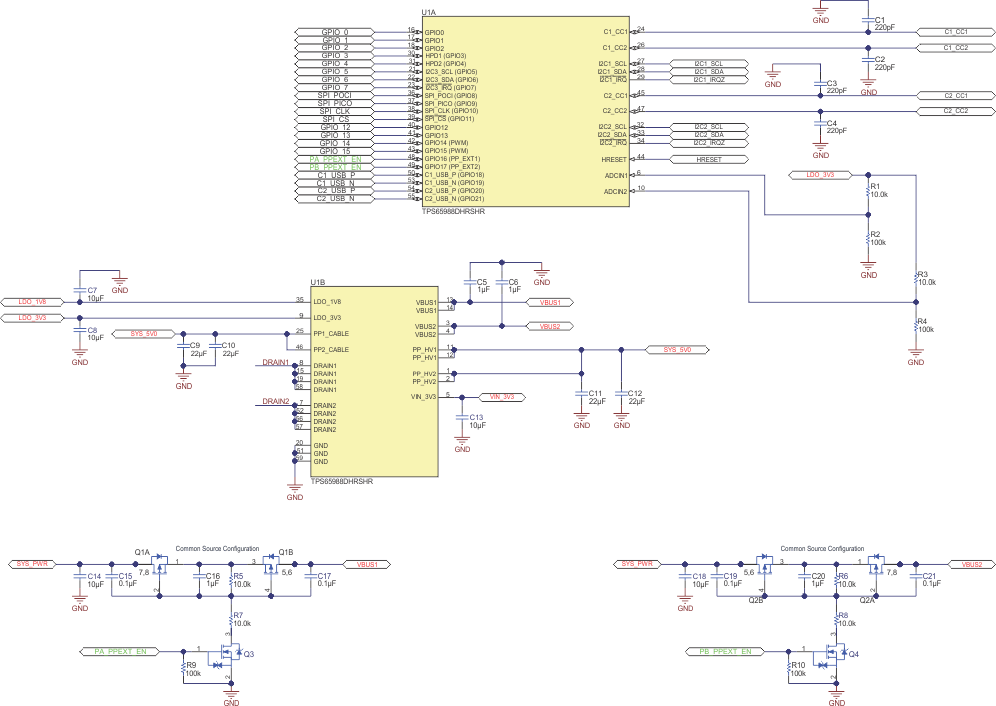Screen dimensions: 996x706
Task: Select the HRESET signal label
Action: point(707,159)
